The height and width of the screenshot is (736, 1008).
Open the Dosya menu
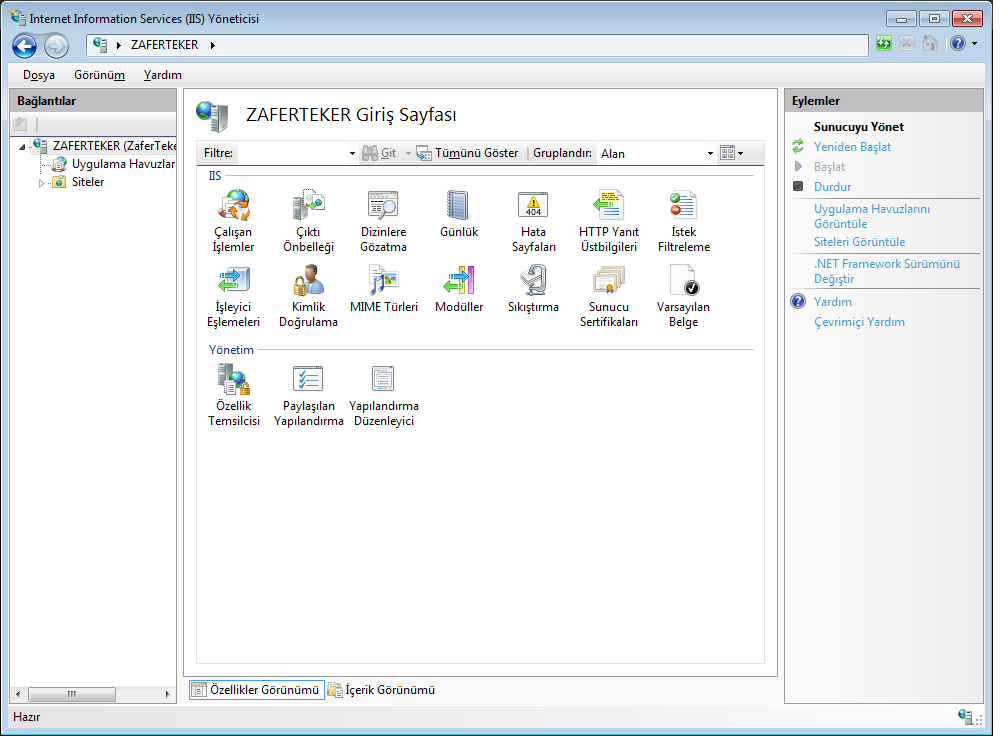tap(39, 75)
